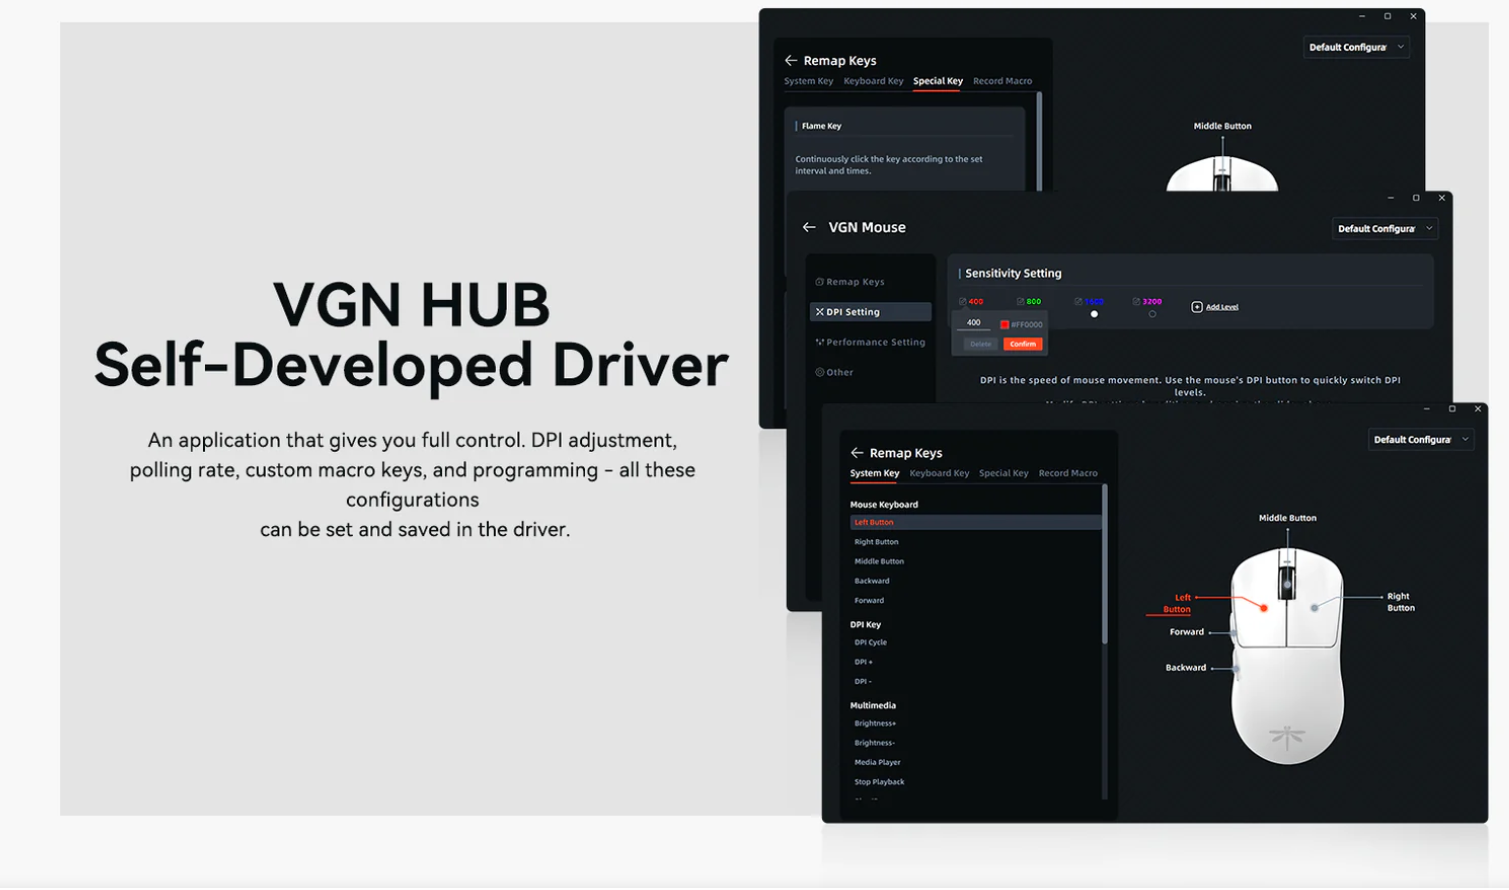Screen dimensions: 1509x890
Task: Click the edit icon next to 1600 DPI
Action: tap(1079, 301)
